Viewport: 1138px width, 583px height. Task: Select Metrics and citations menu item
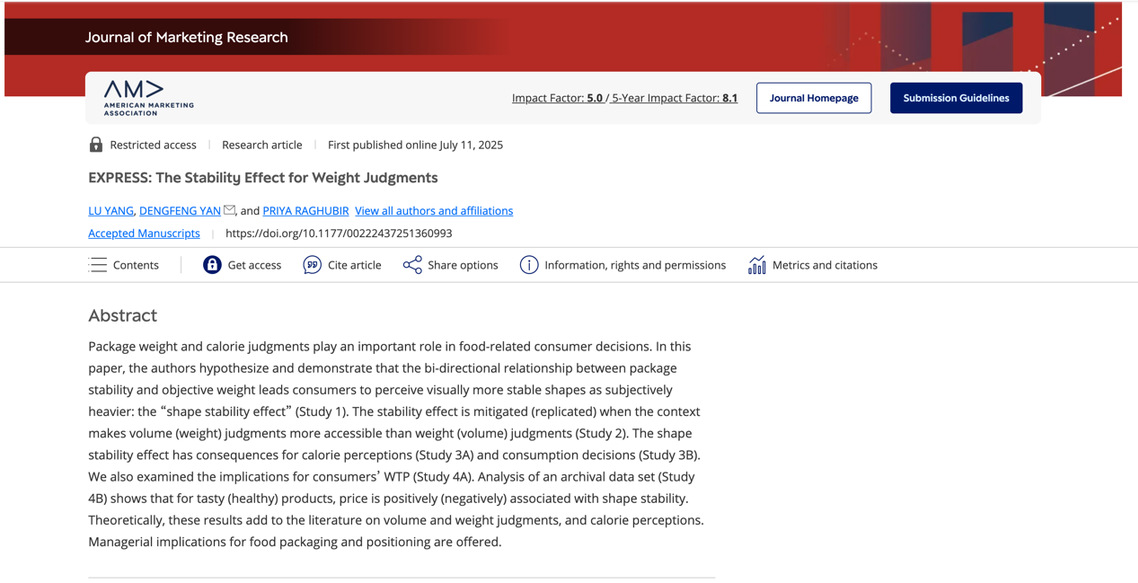coord(825,265)
